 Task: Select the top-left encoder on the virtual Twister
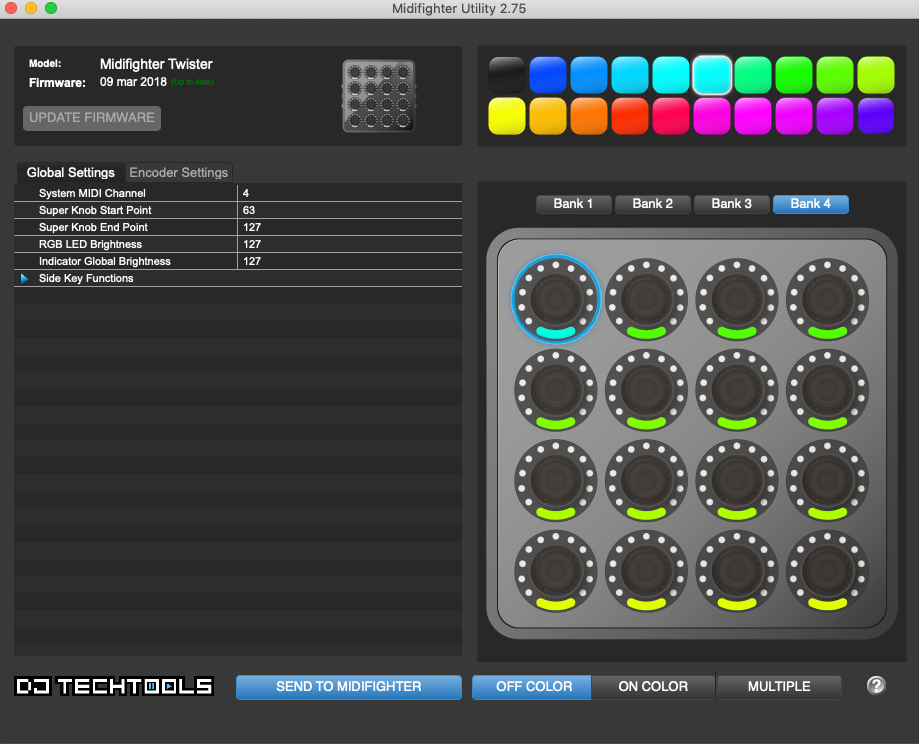click(x=555, y=297)
